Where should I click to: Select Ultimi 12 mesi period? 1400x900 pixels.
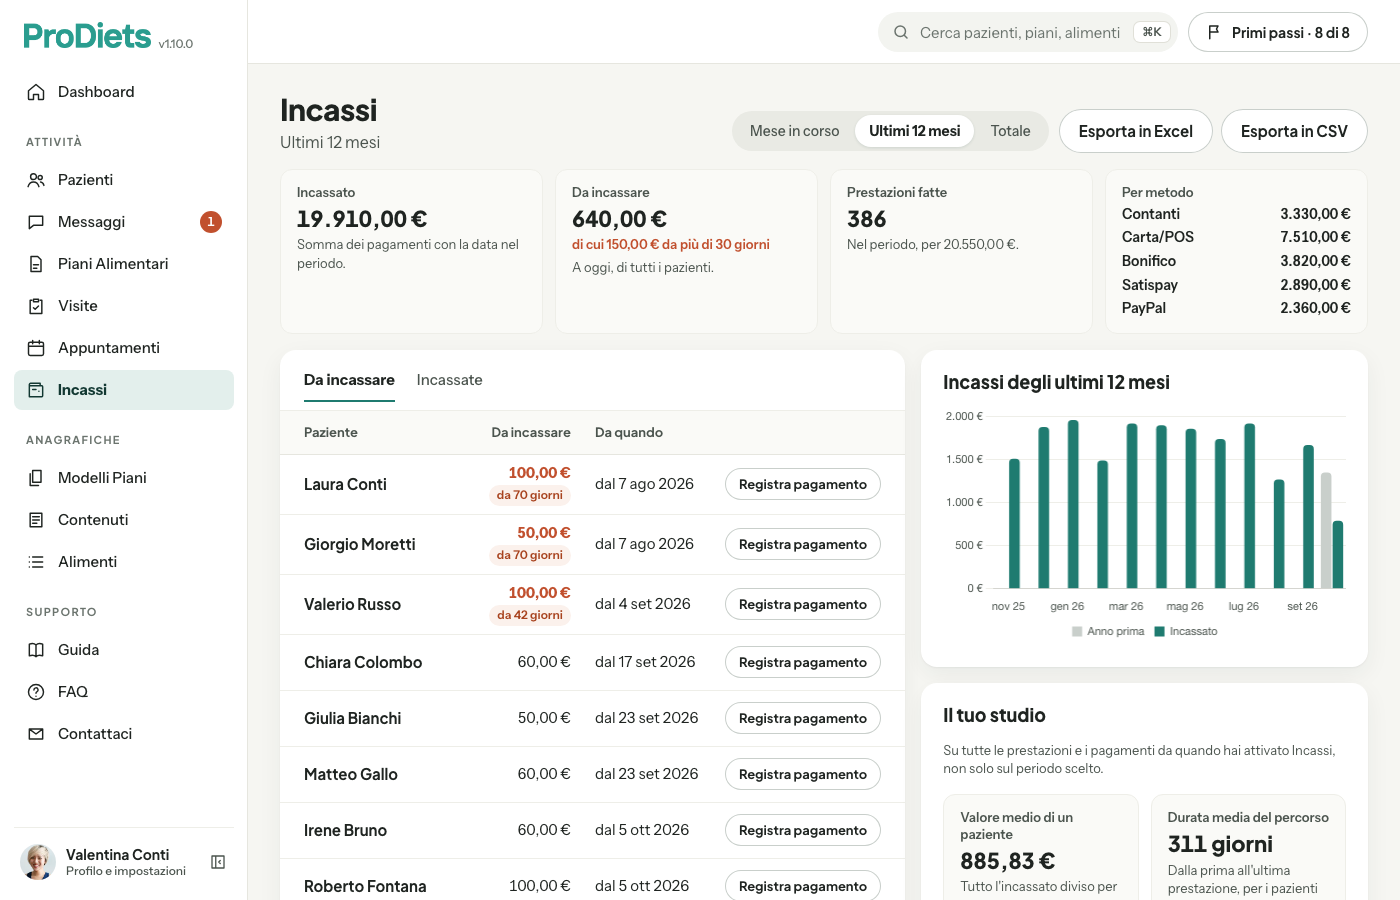[x=914, y=131]
